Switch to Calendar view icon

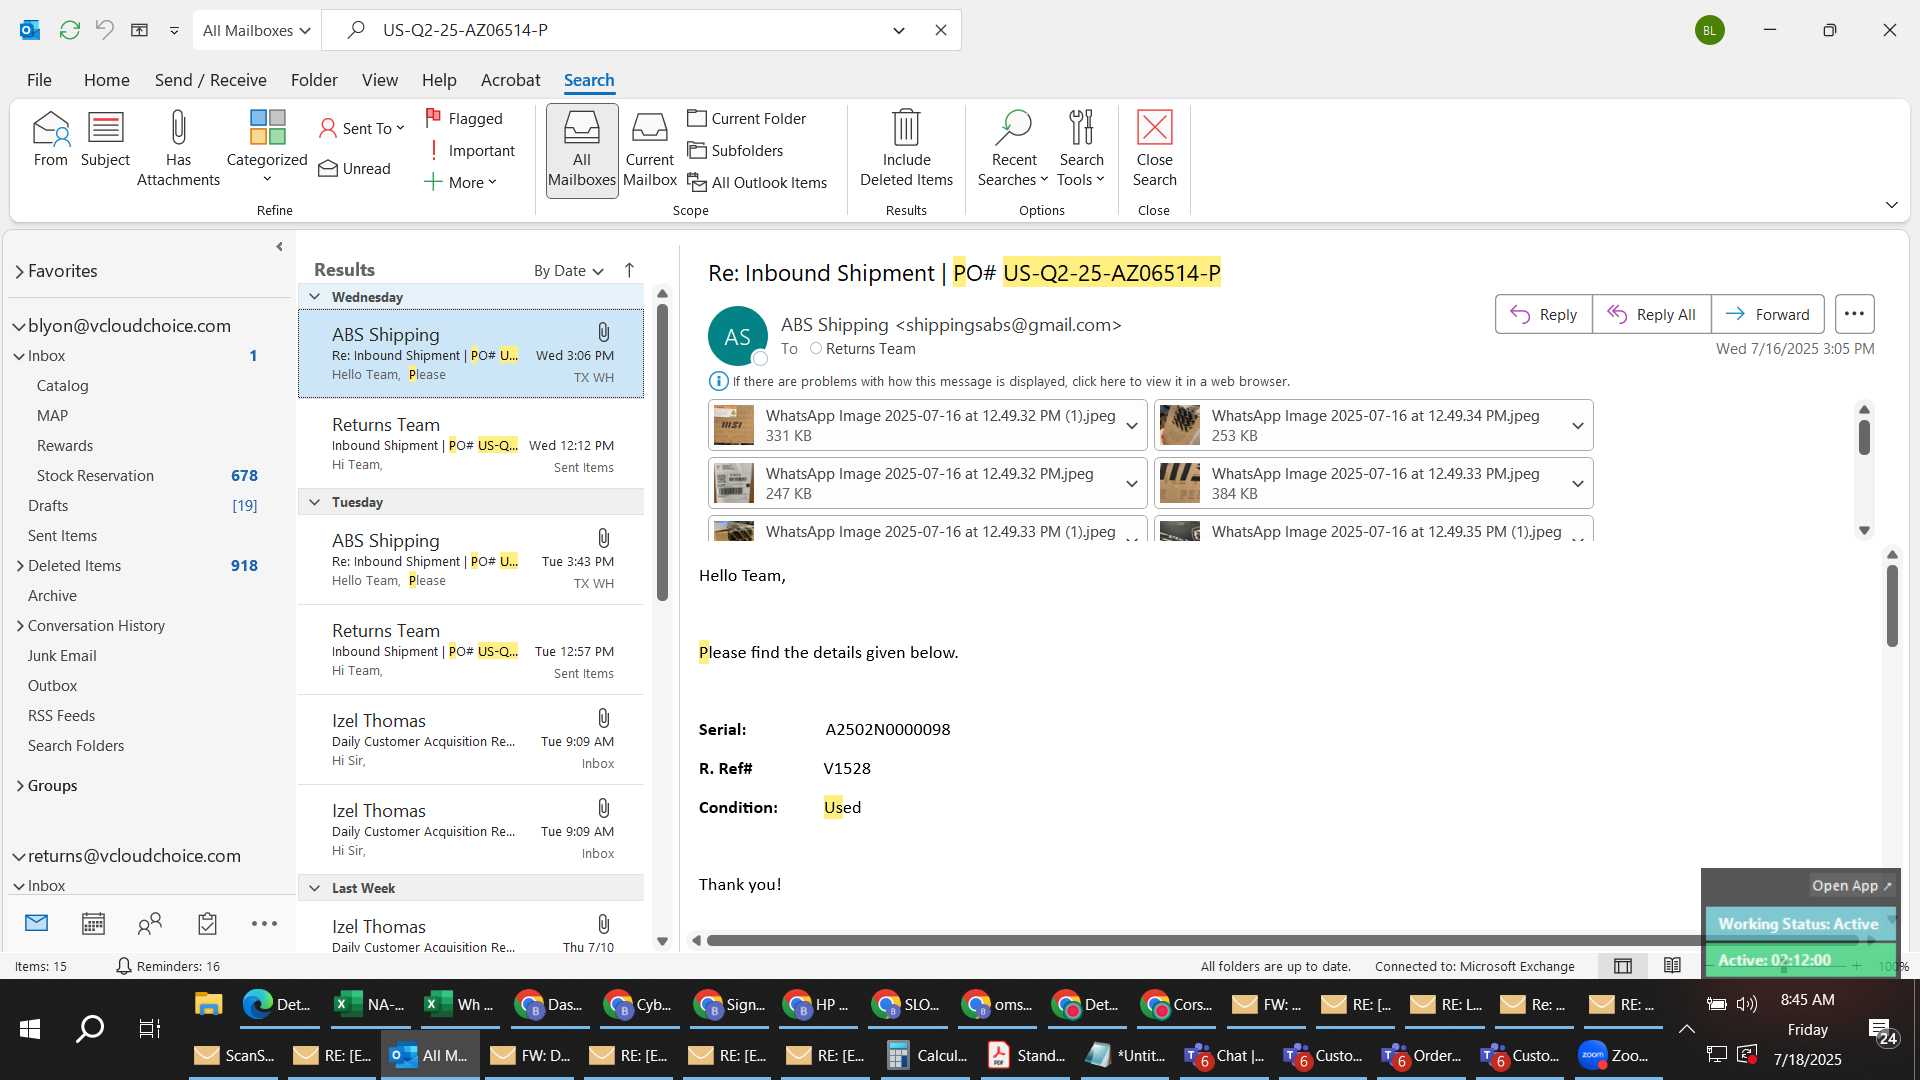[93, 924]
